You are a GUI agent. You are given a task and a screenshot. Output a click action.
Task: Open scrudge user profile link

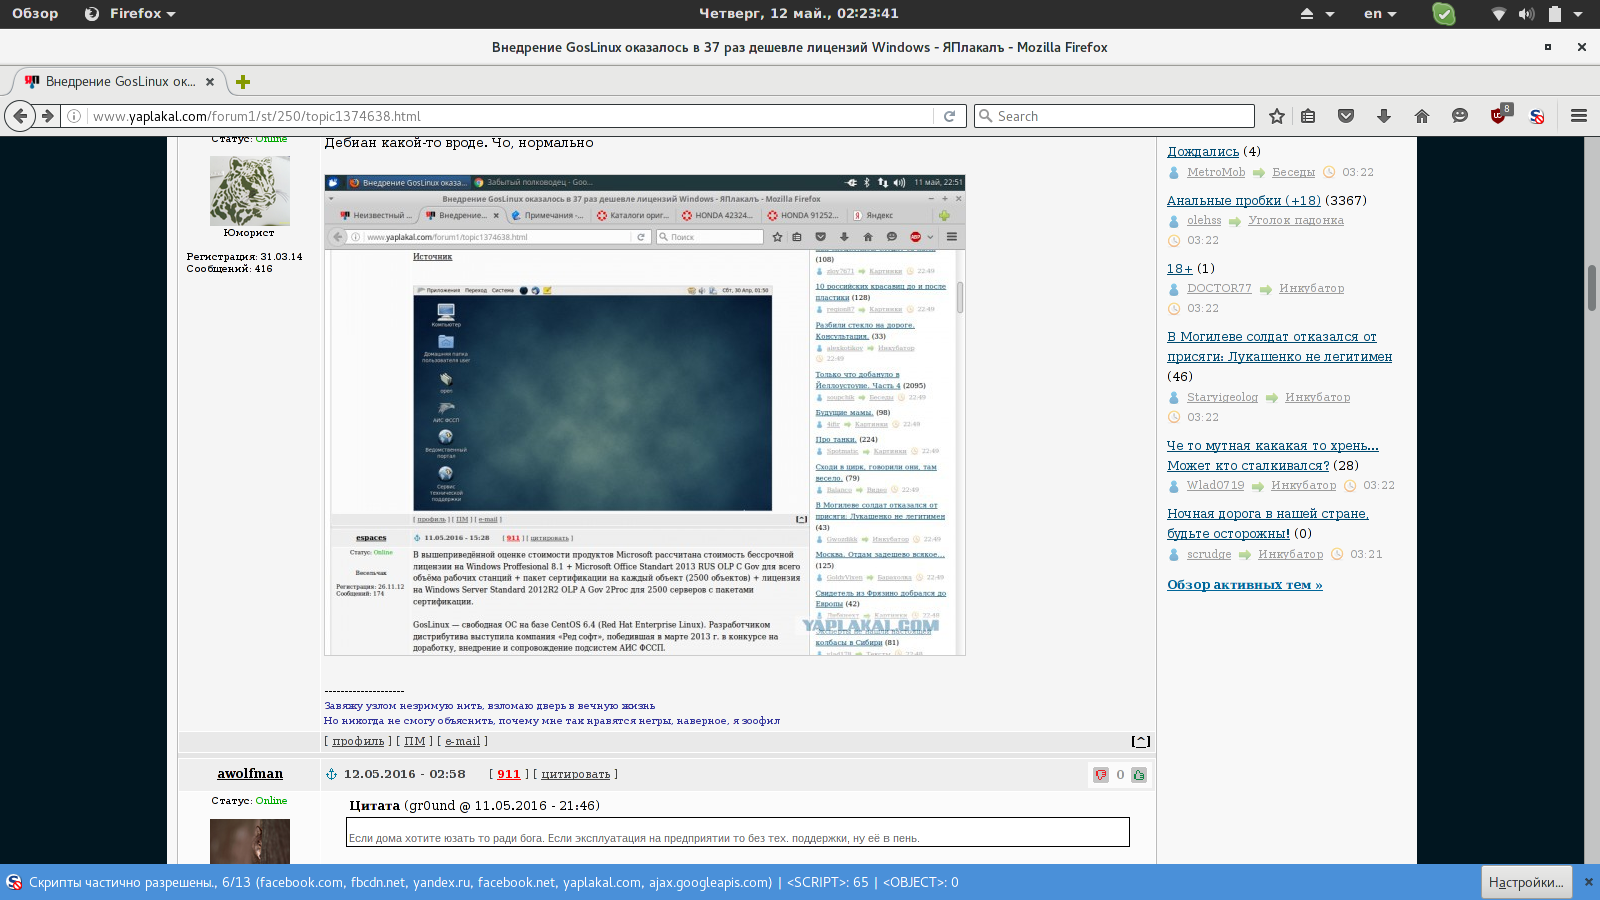1209,554
